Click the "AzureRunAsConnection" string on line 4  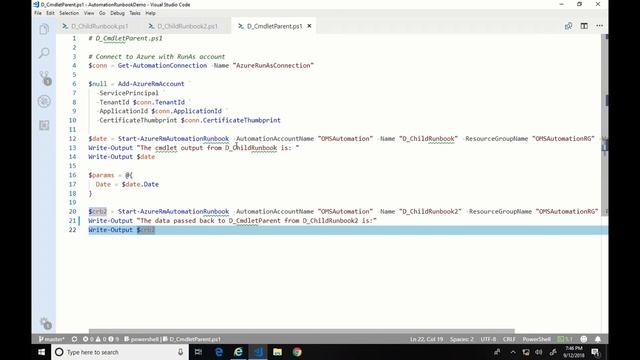click(273, 65)
